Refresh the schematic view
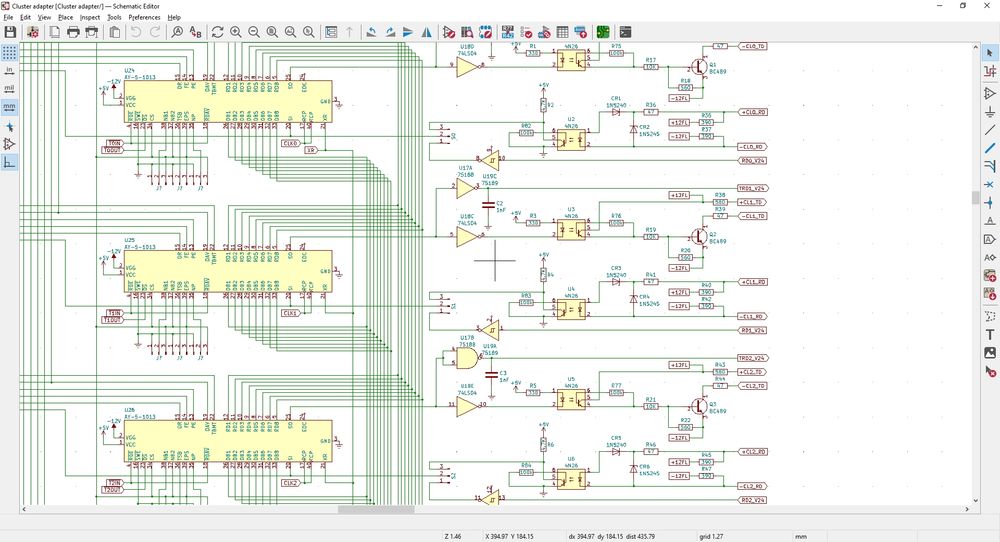Viewport: 1000px width, 542px height. tap(217, 32)
